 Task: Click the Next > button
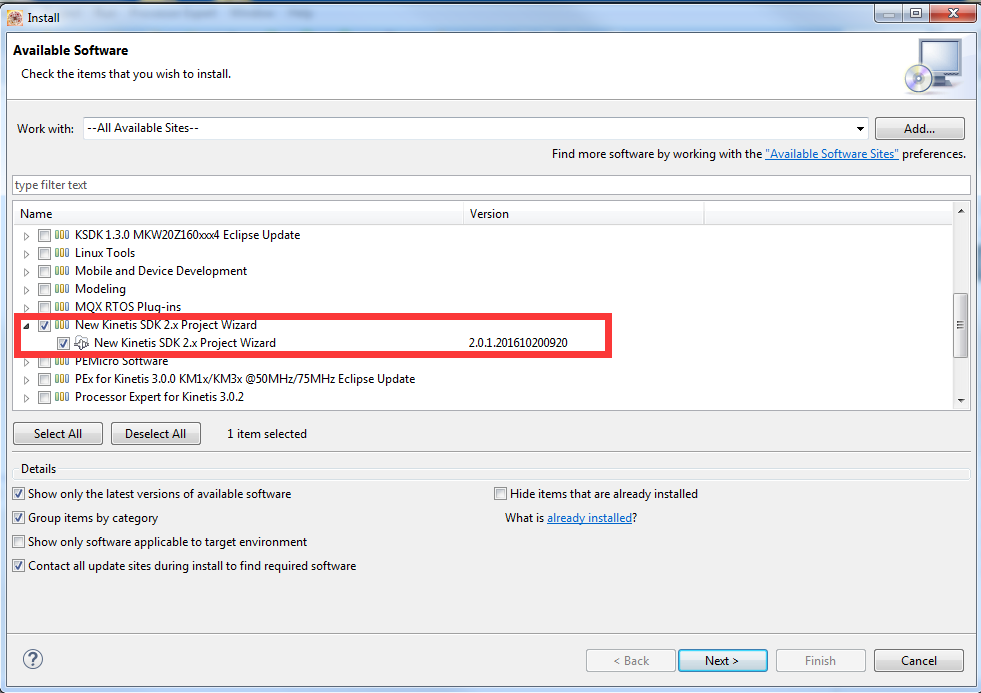[x=722, y=661]
